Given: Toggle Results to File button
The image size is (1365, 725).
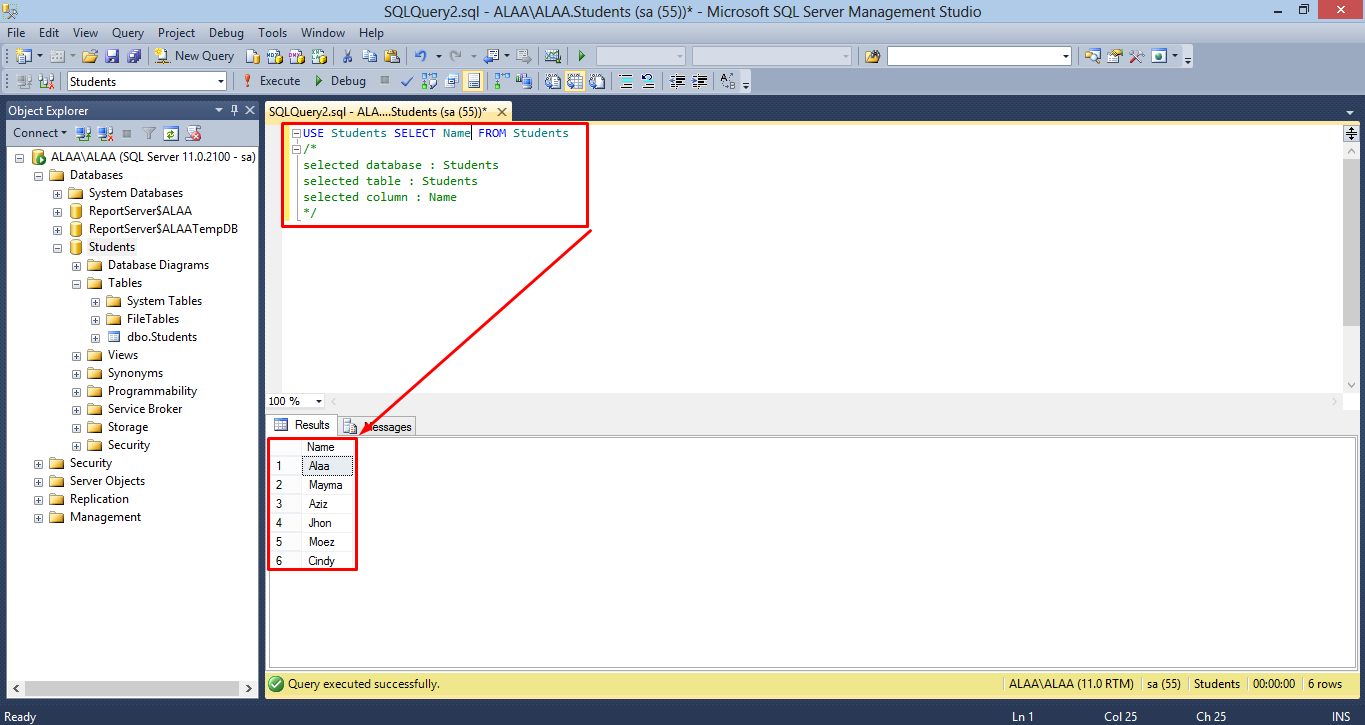Looking at the screenshot, I should coord(596,81).
